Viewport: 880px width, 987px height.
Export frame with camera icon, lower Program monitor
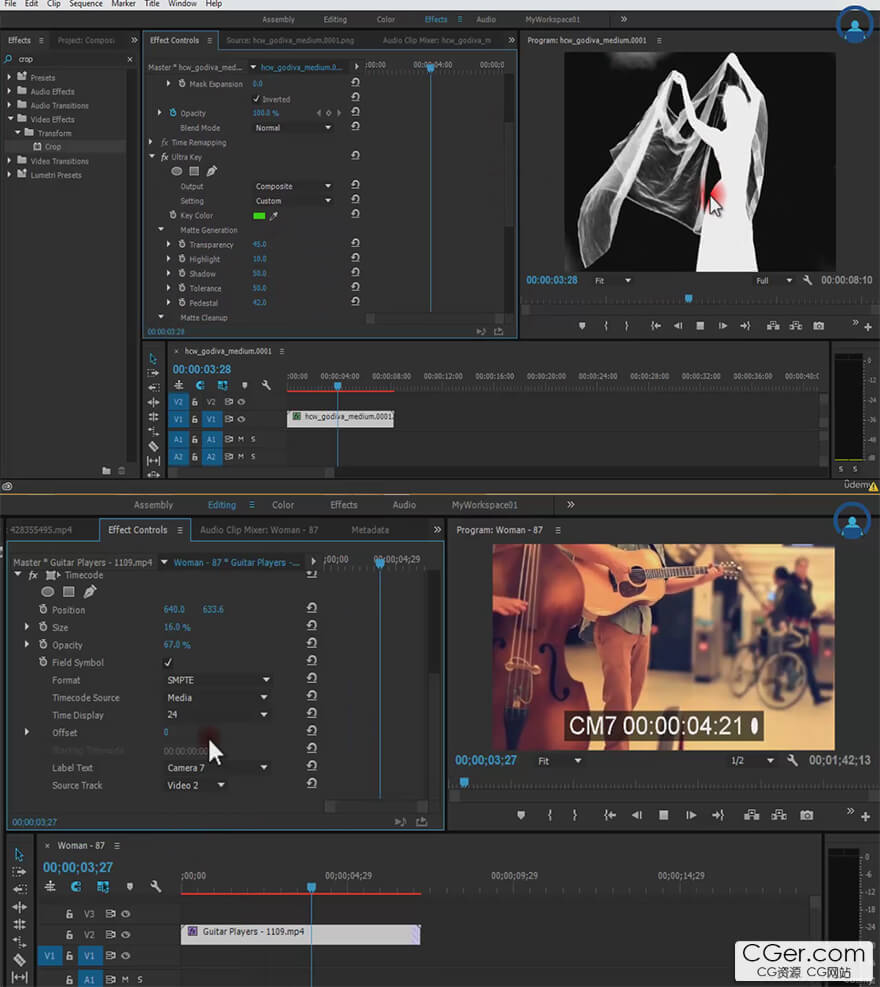point(806,815)
